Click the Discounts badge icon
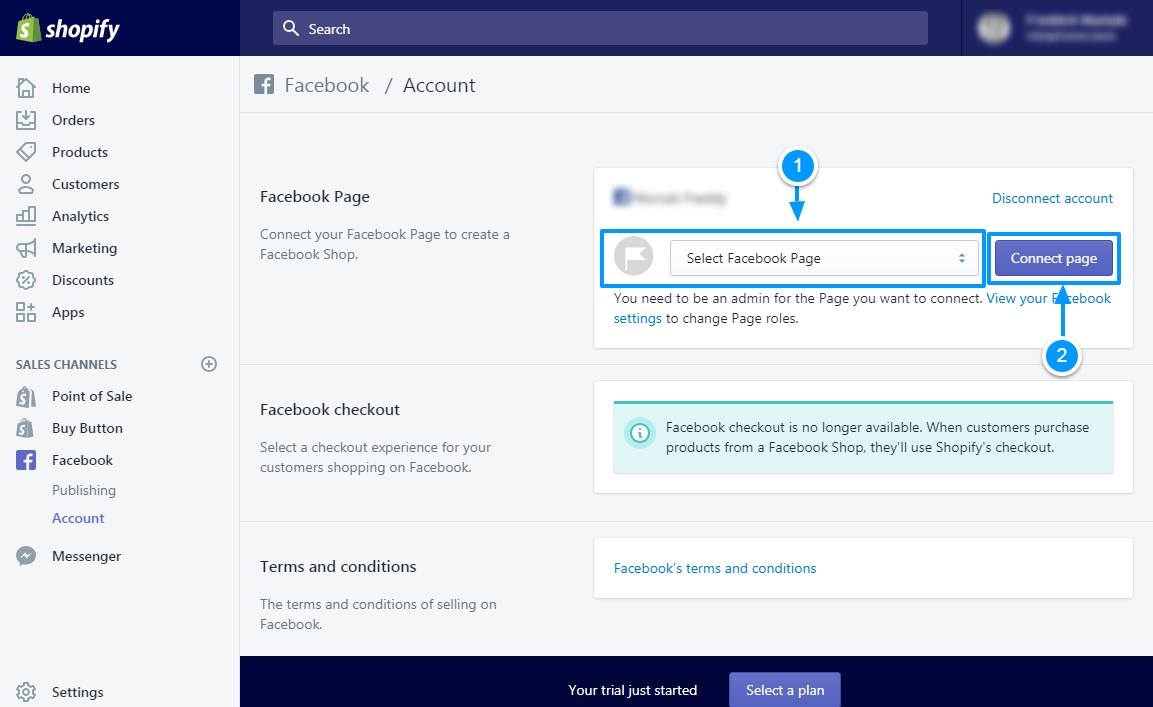The height and width of the screenshot is (707, 1153). coord(26,280)
